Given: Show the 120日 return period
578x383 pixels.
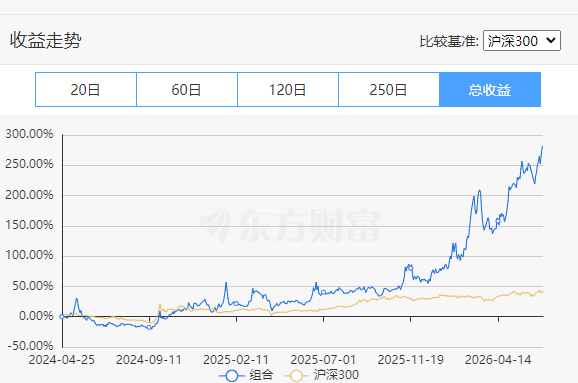Looking at the screenshot, I should click(288, 90).
